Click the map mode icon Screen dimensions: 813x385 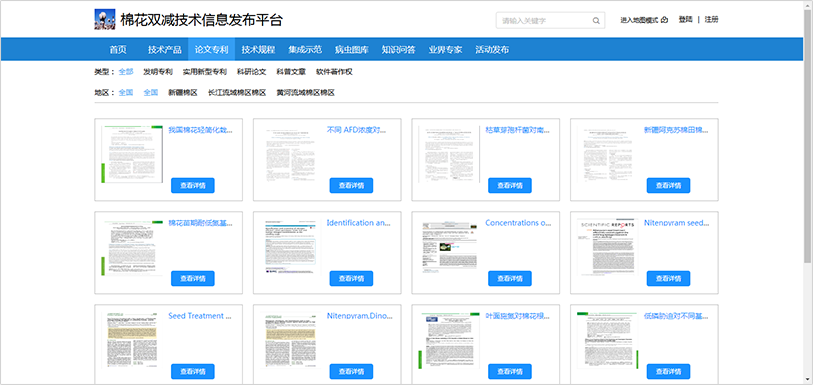click(665, 20)
